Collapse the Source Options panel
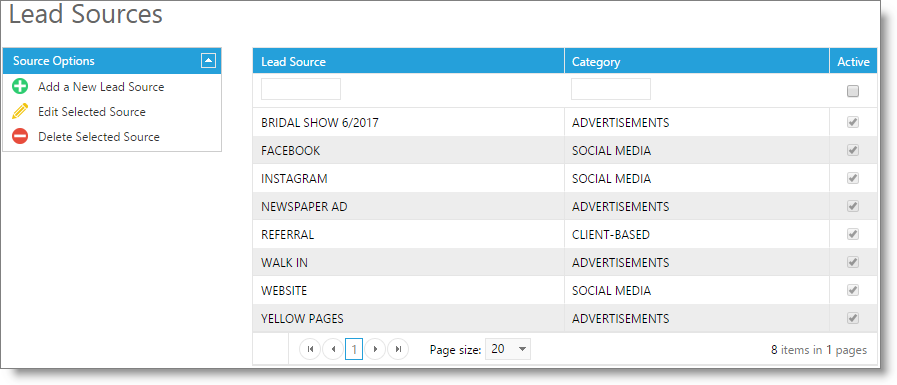This screenshot has height=385, width=897. coord(208,61)
